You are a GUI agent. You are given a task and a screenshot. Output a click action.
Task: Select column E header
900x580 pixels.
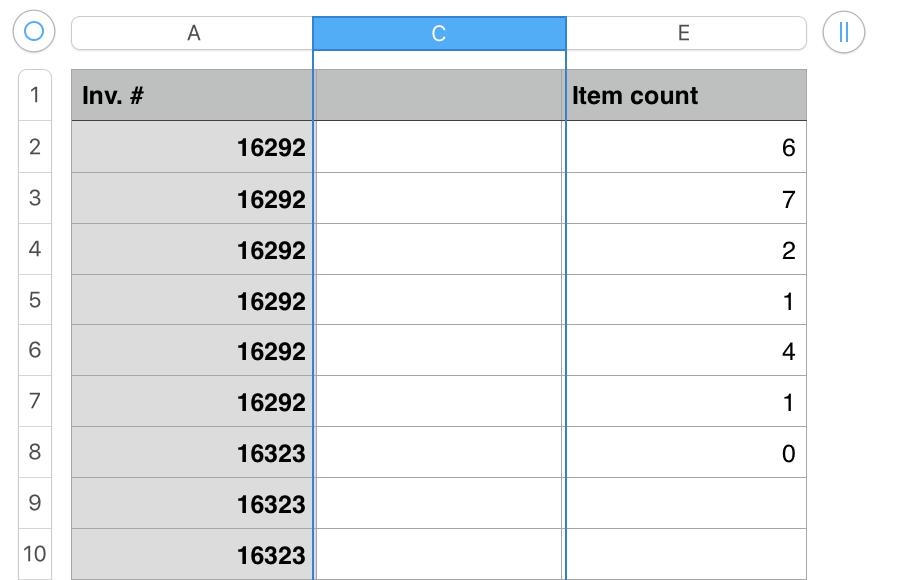(685, 33)
